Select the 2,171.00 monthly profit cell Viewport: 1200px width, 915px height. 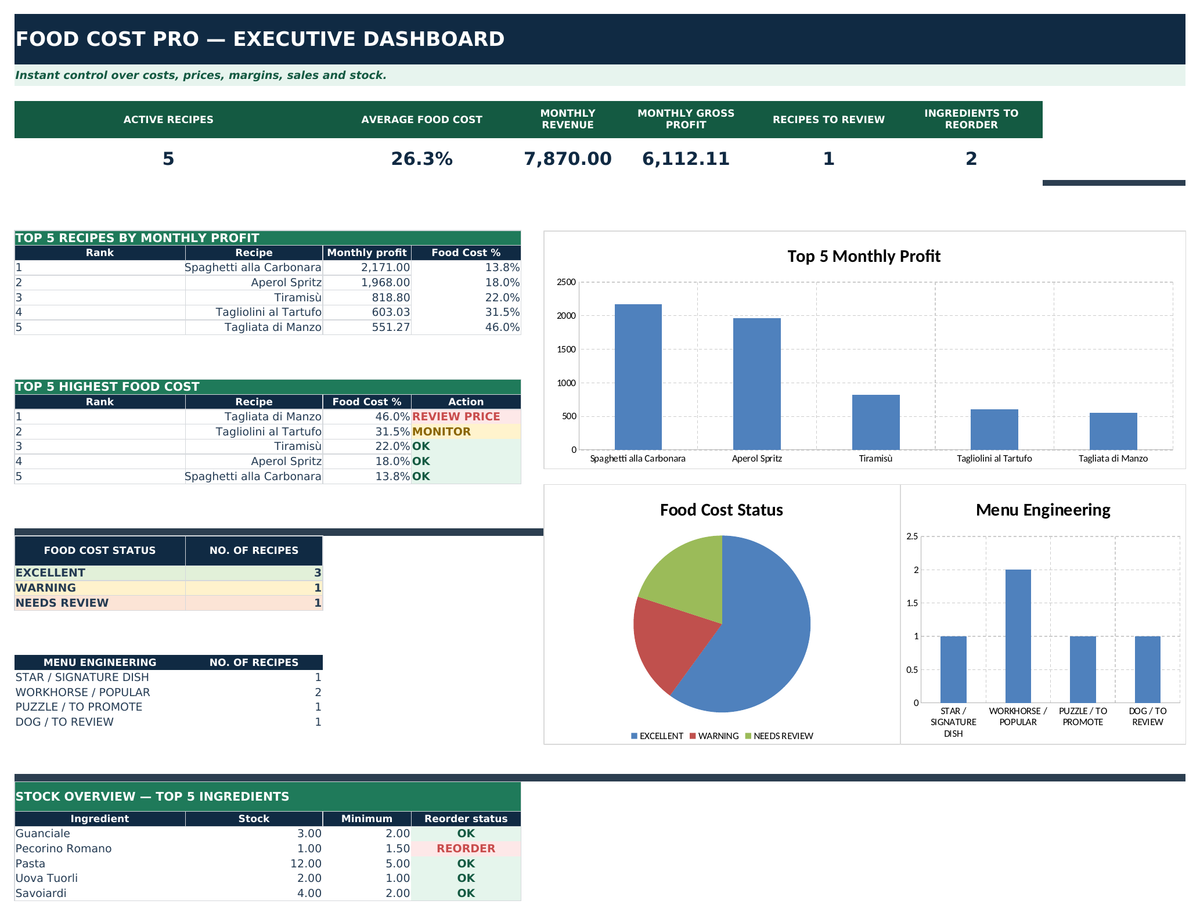click(x=367, y=267)
